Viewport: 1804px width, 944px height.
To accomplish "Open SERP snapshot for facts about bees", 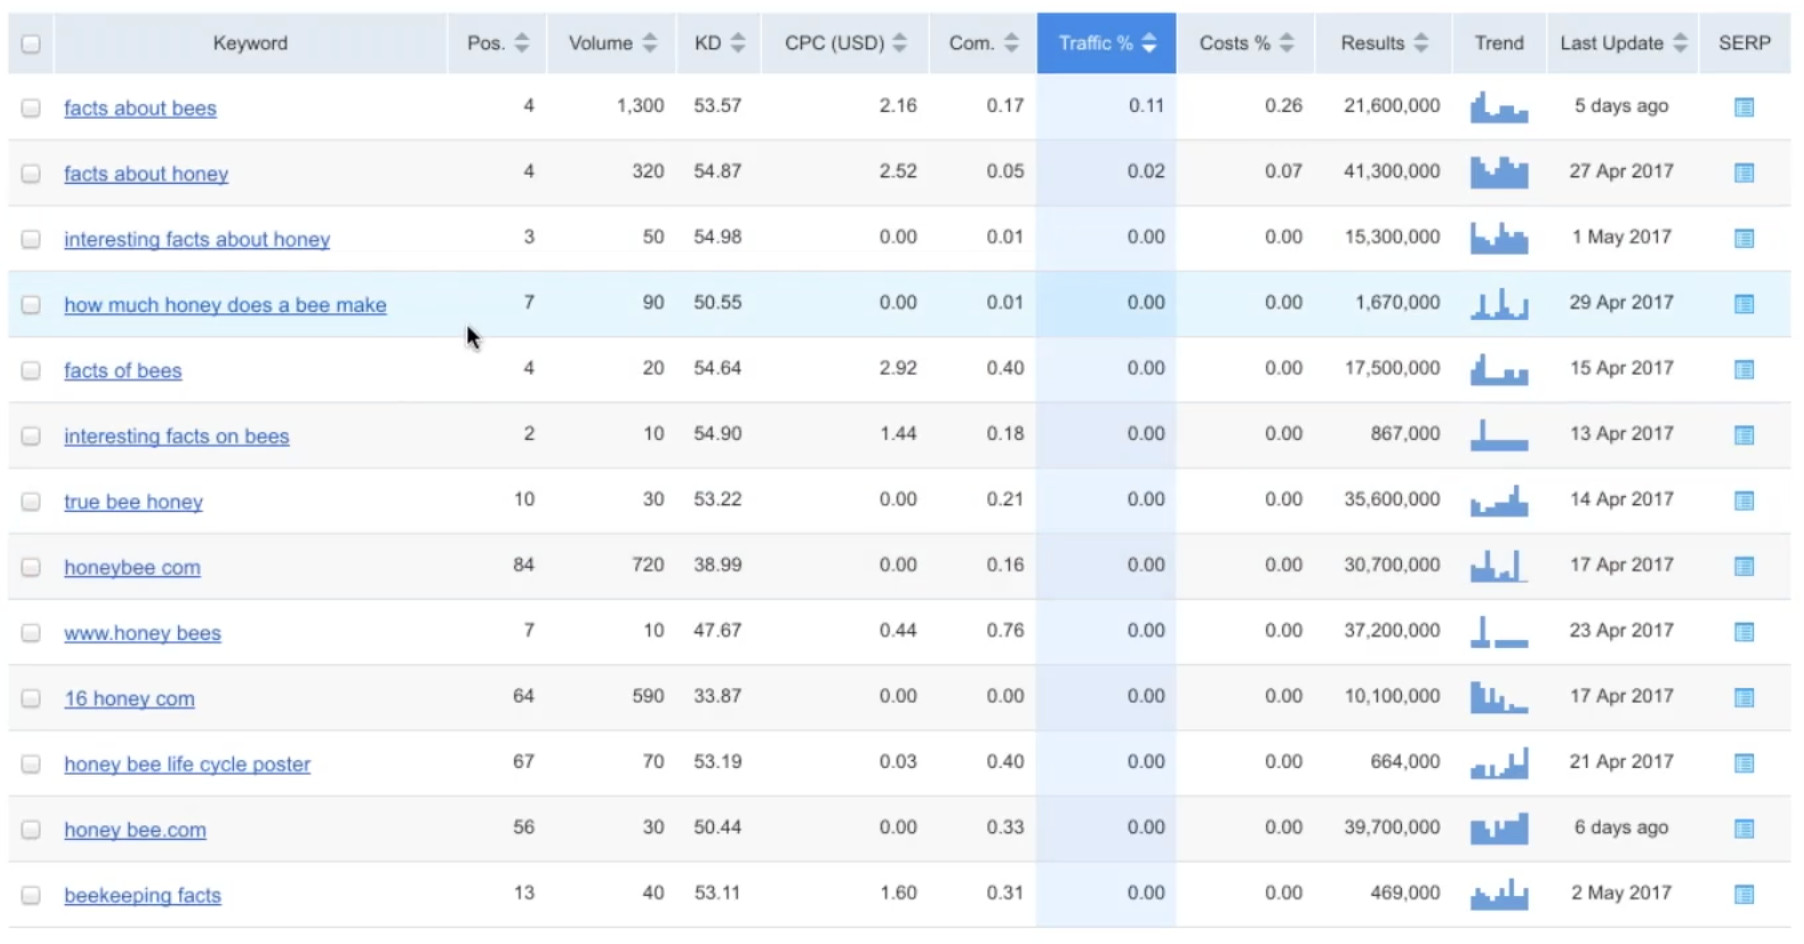I will click(x=1744, y=107).
